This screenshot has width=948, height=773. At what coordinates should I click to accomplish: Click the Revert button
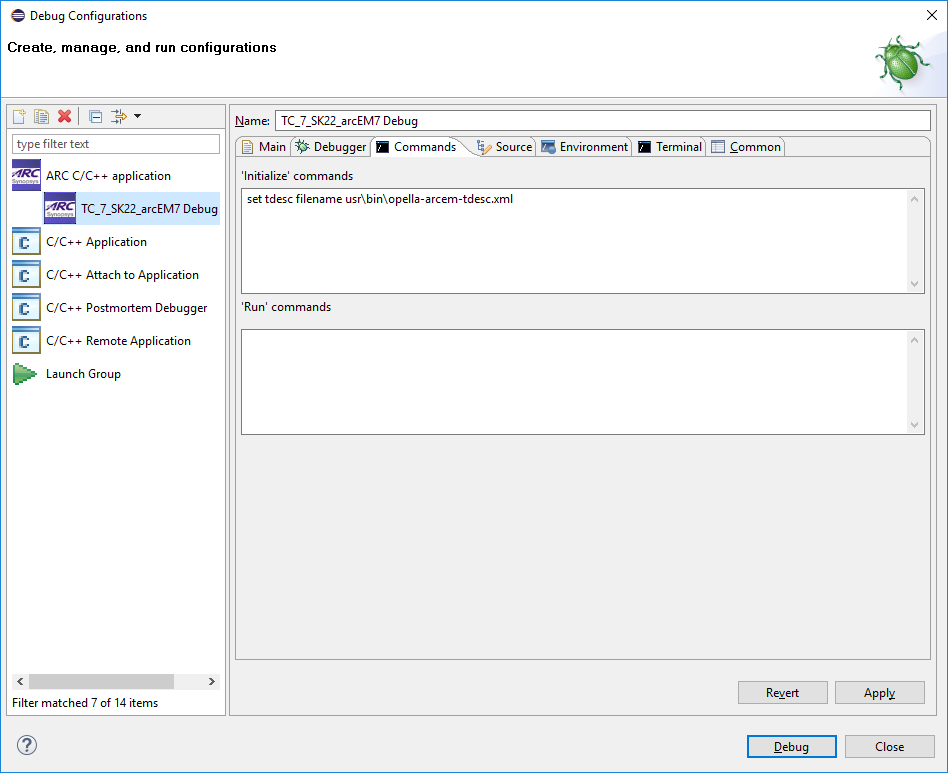tap(782, 693)
